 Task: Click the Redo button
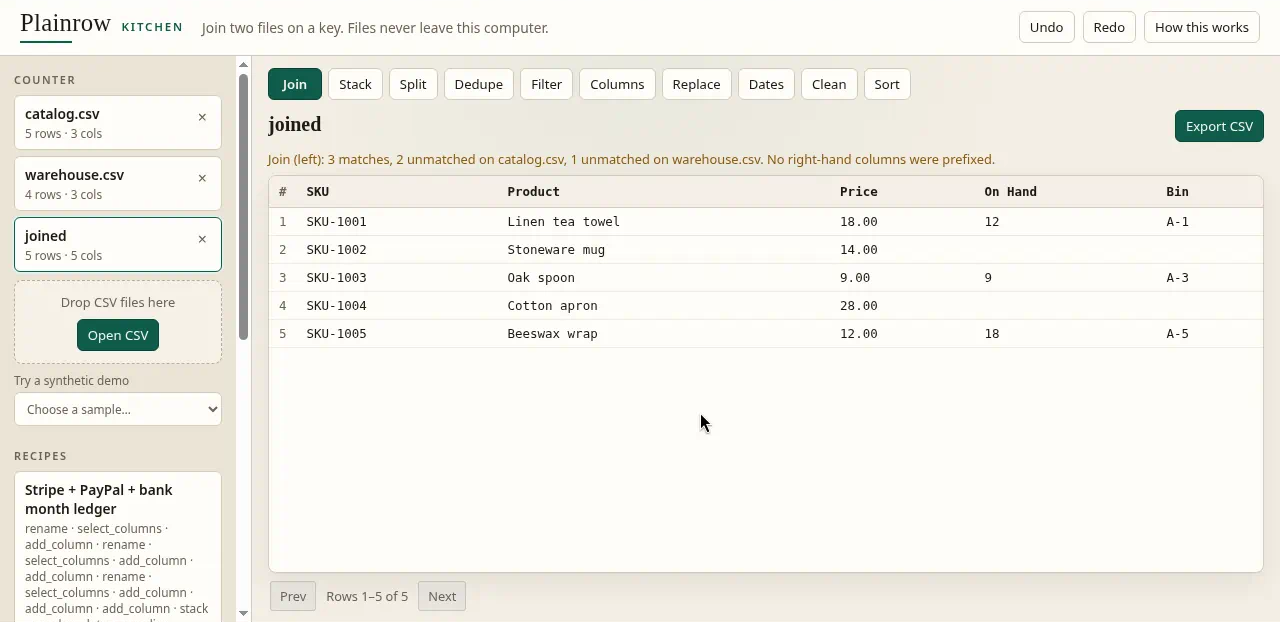tap(1109, 27)
